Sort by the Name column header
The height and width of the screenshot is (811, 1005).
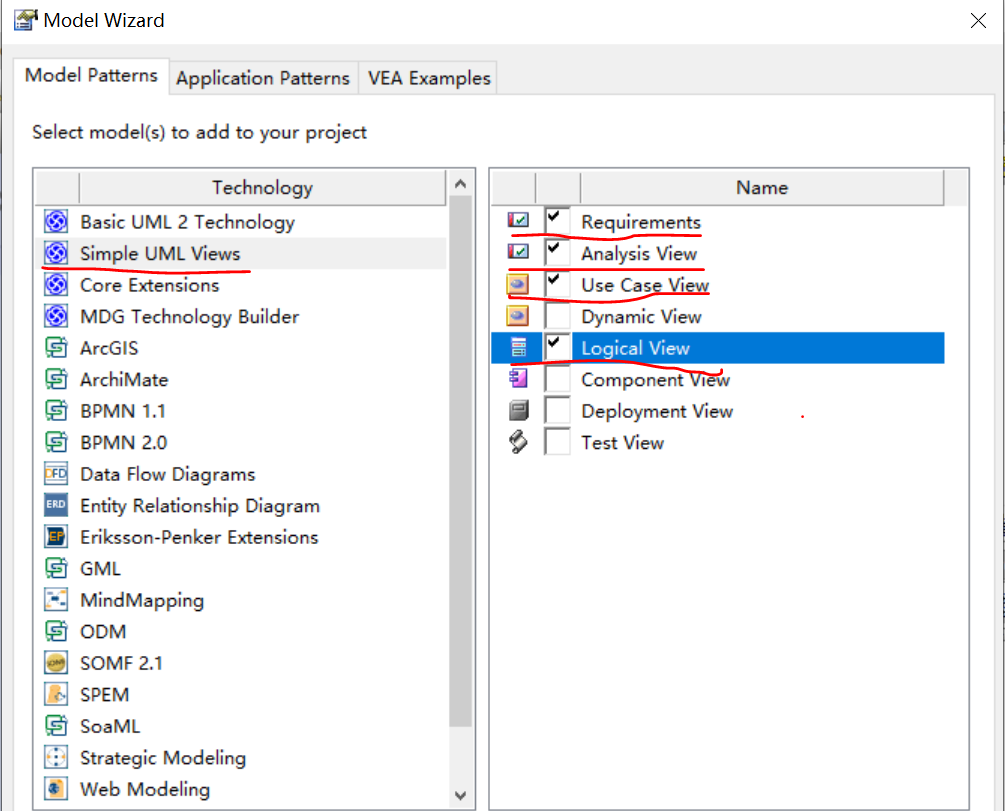click(761, 187)
